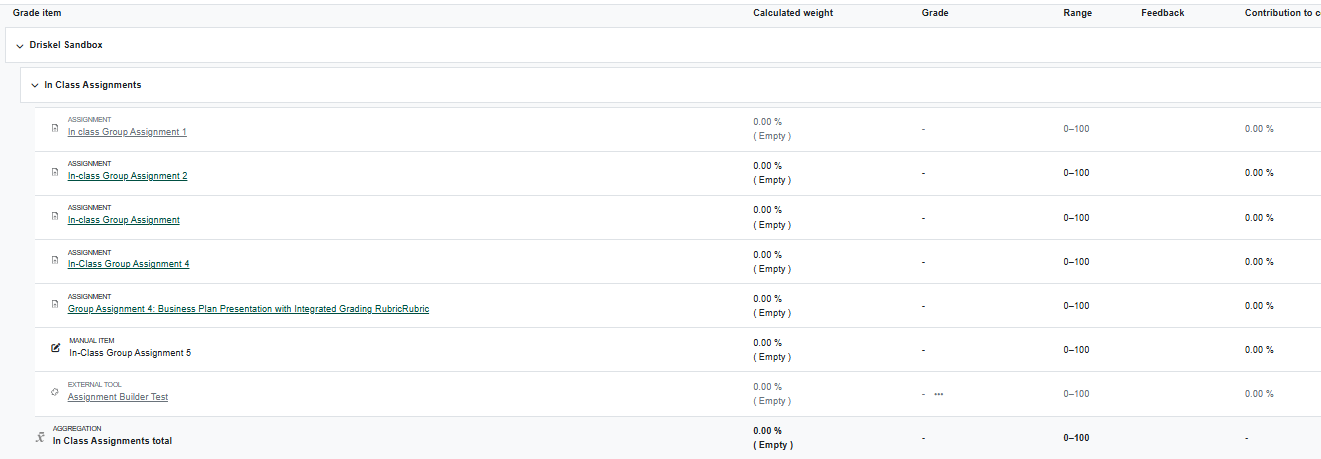This screenshot has height=459, width=1321.
Task: Click the assignment icon beside In-class Group Assignment 2
Action: coord(55,172)
